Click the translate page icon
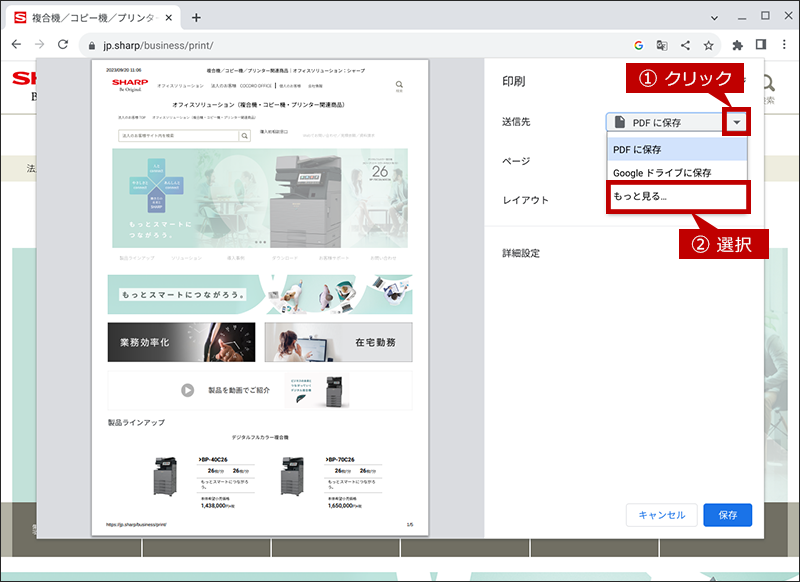 662,45
